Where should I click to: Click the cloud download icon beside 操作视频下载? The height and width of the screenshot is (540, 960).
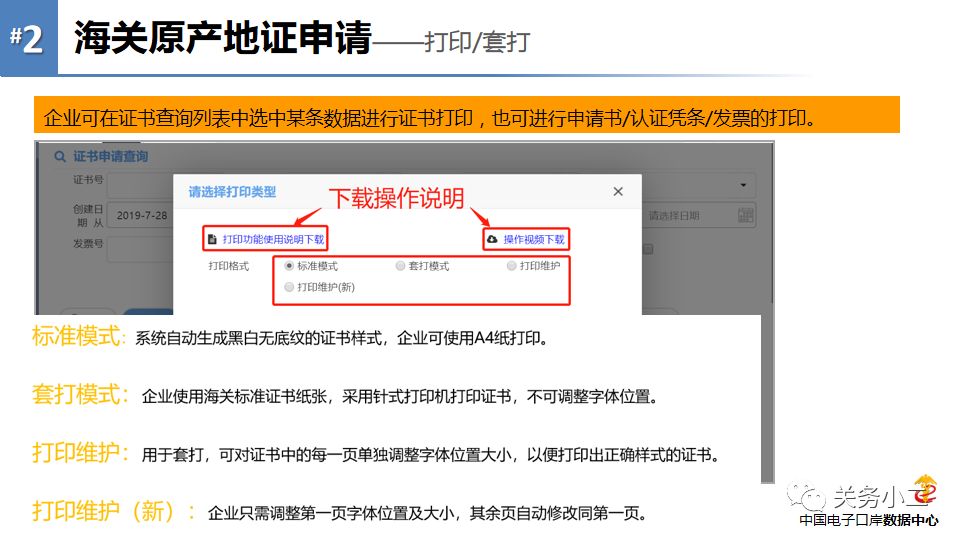click(492, 239)
